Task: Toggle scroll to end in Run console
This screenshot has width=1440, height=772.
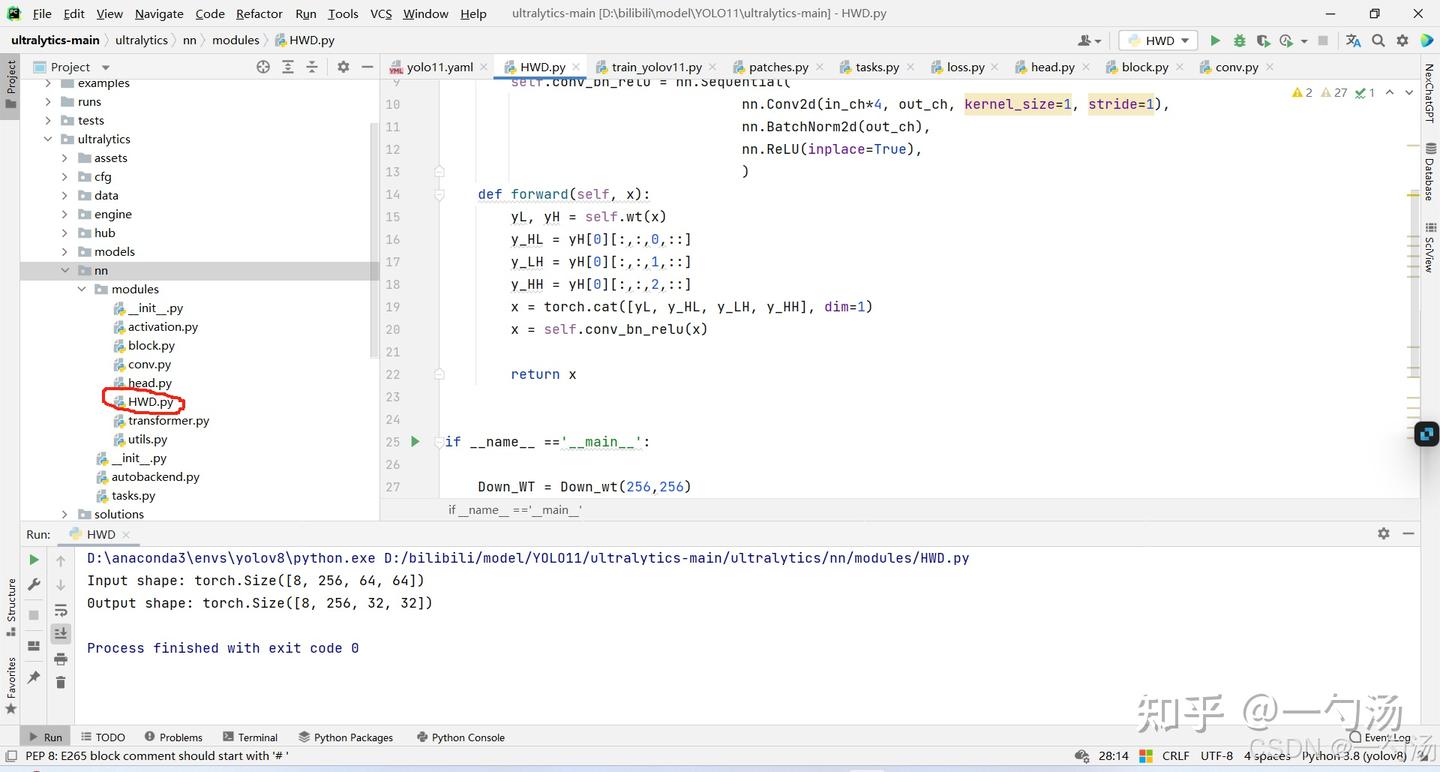Action: (61, 633)
